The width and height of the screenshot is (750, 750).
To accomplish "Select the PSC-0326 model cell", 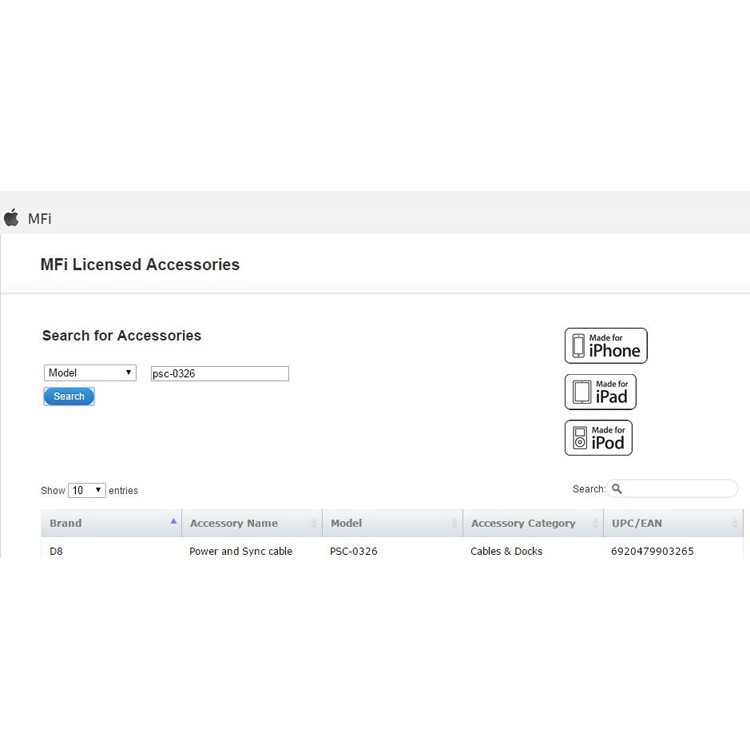I will (353, 551).
